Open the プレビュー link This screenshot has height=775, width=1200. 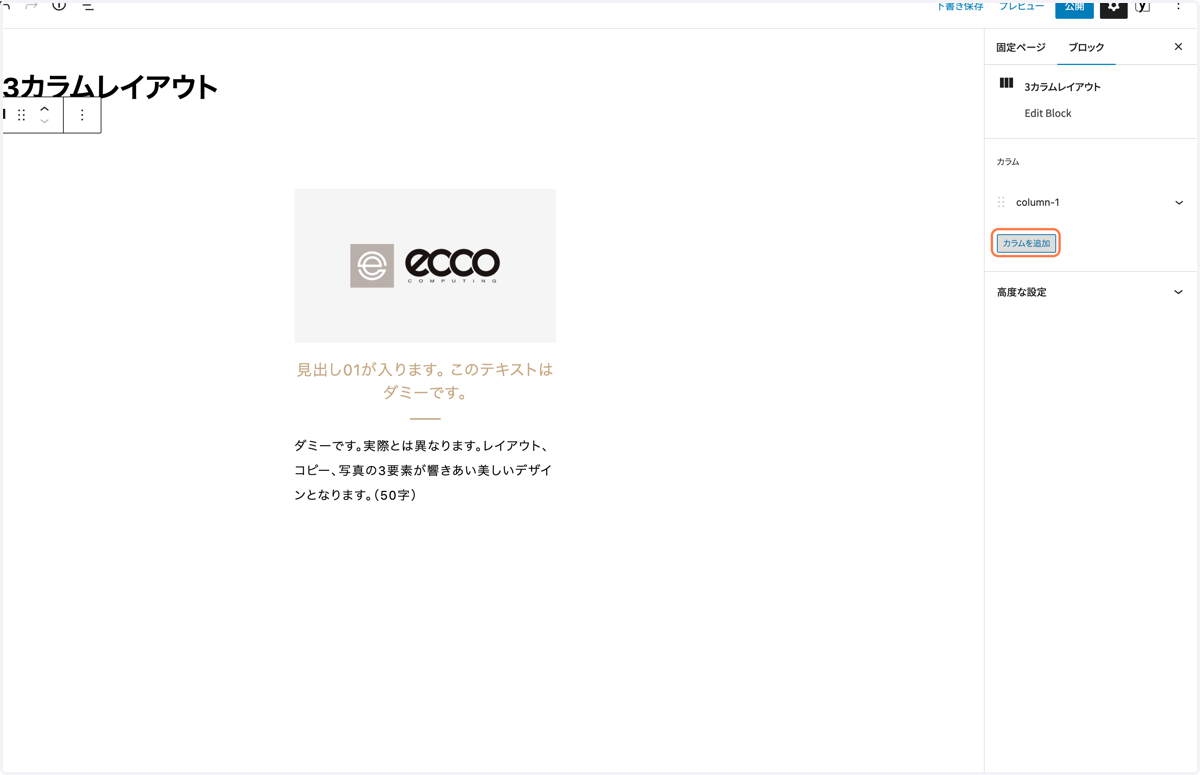point(1021,6)
